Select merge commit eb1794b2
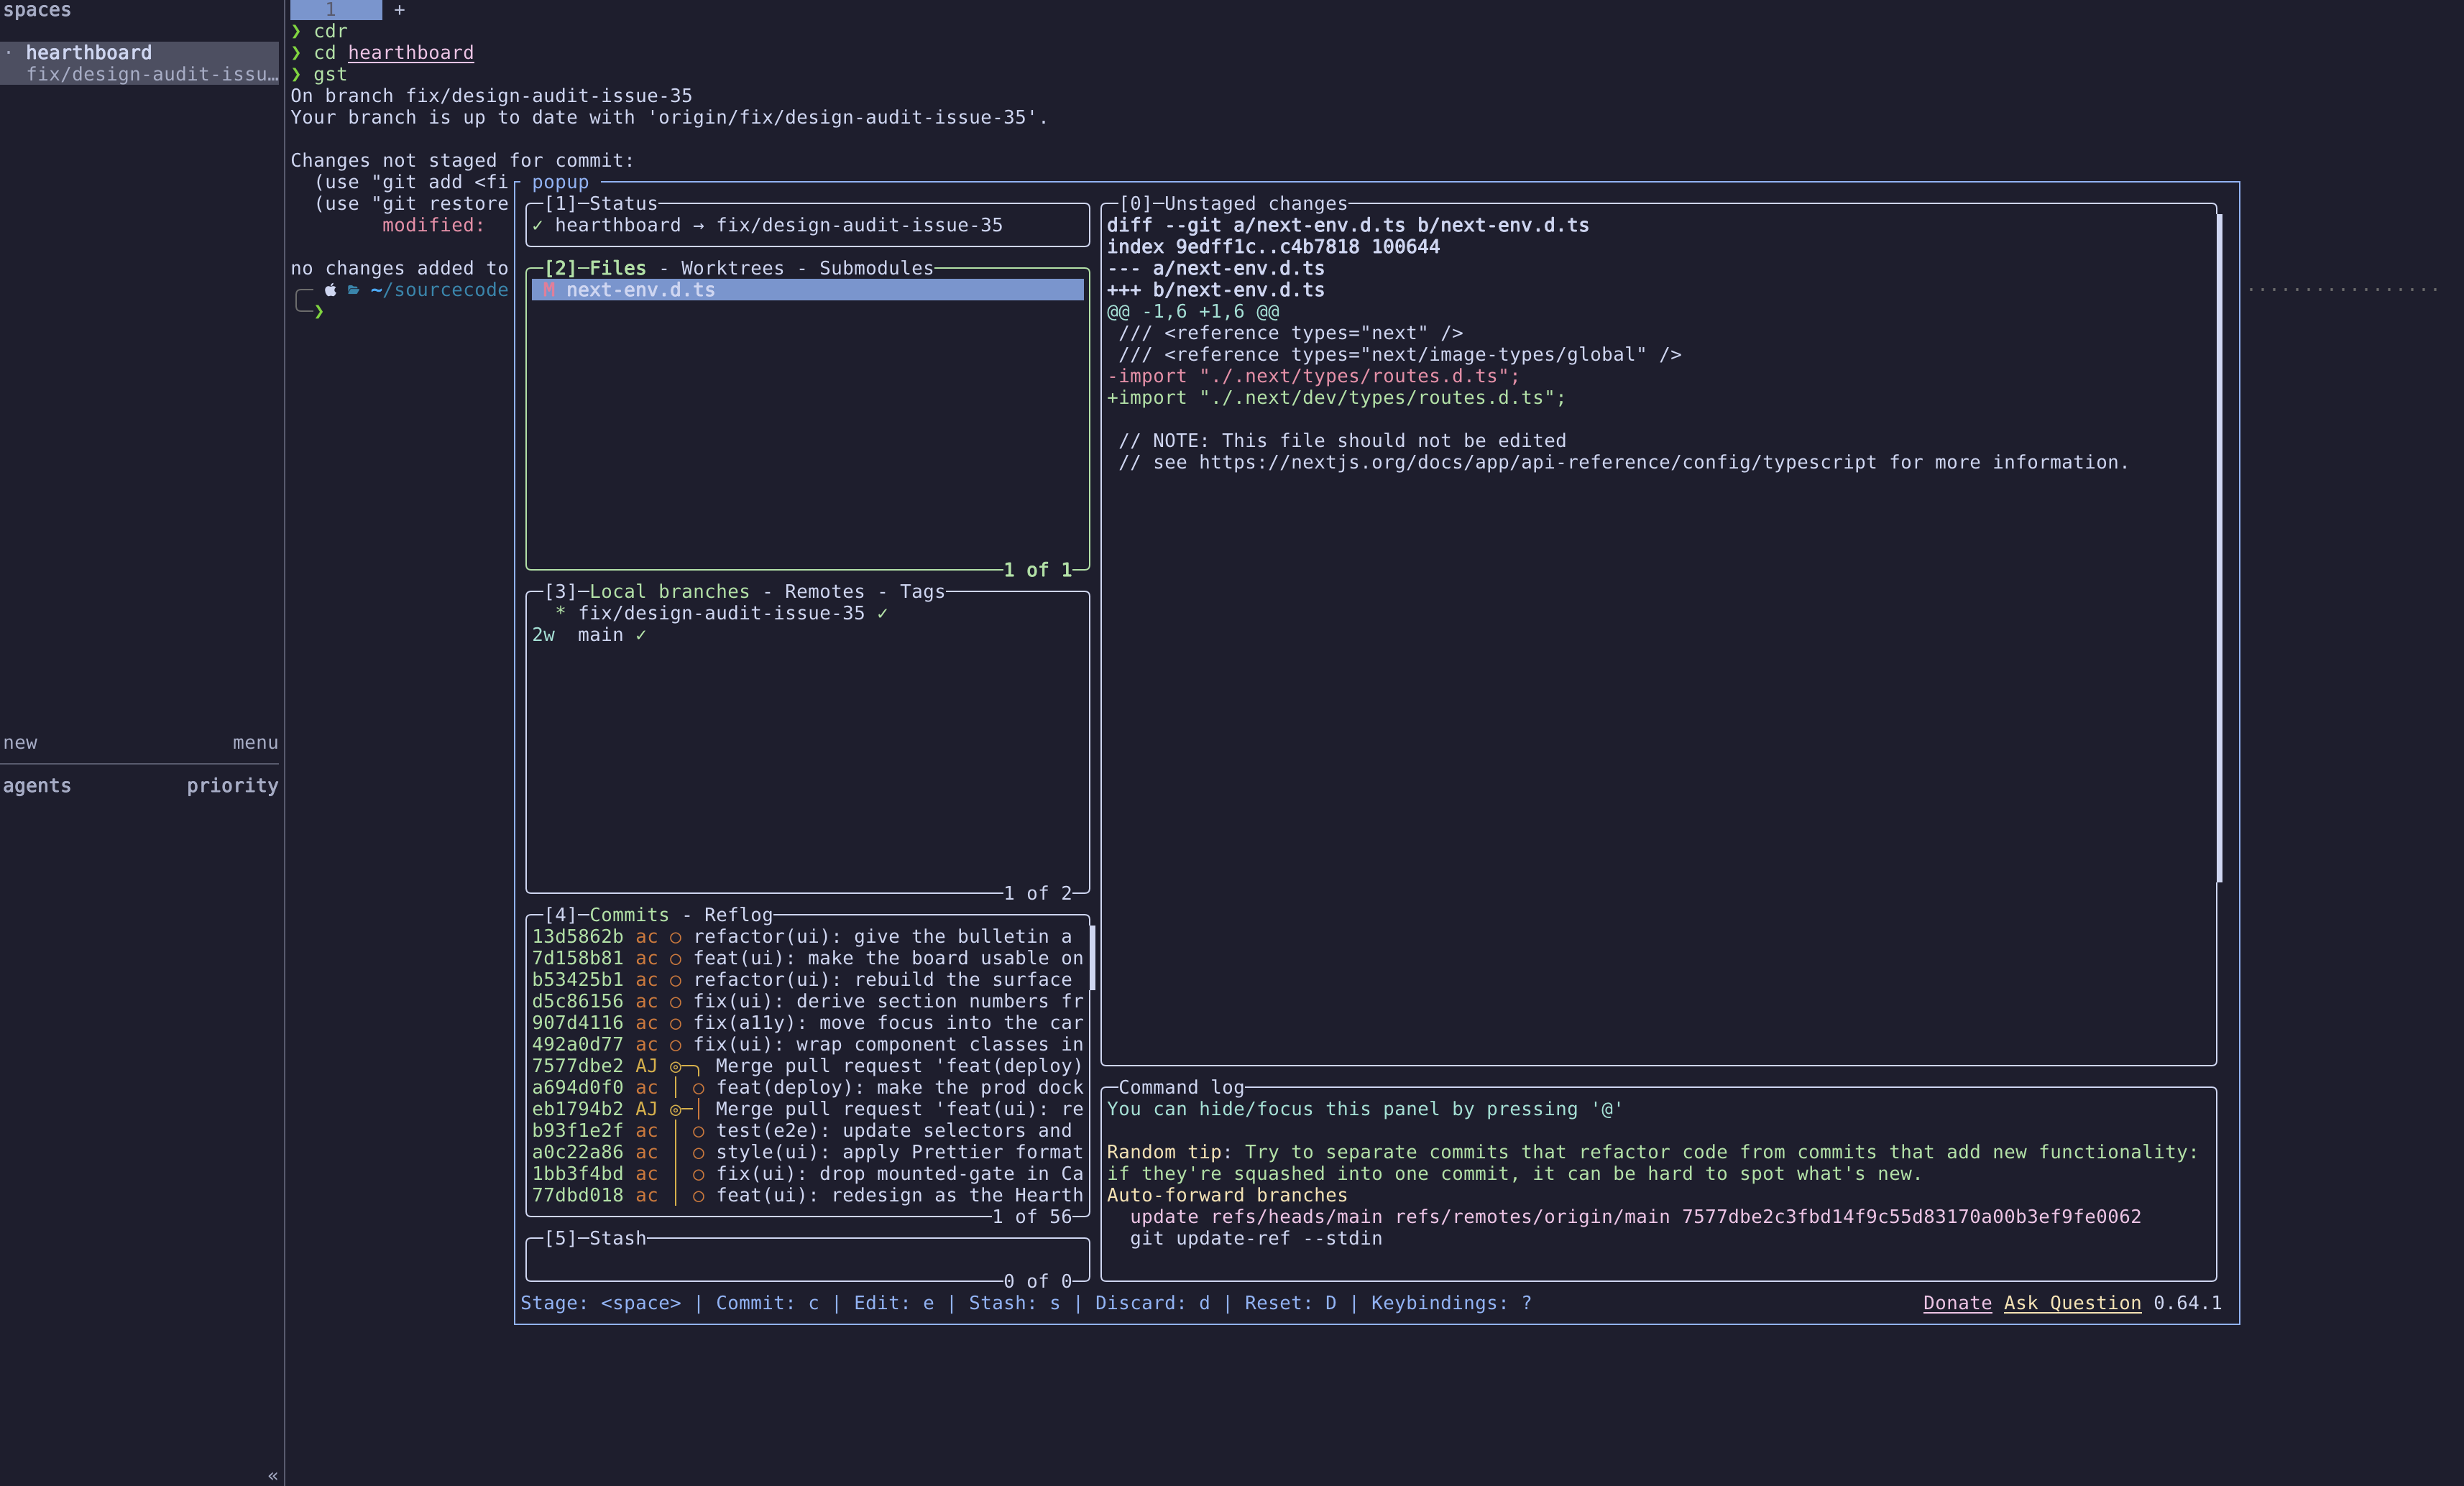2464x1486 pixels. pos(807,1109)
